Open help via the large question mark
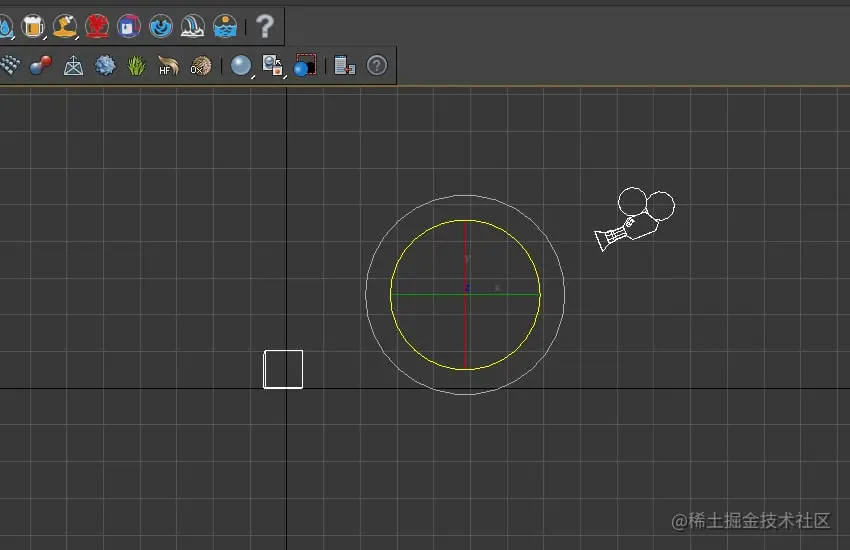 coord(265,26)
